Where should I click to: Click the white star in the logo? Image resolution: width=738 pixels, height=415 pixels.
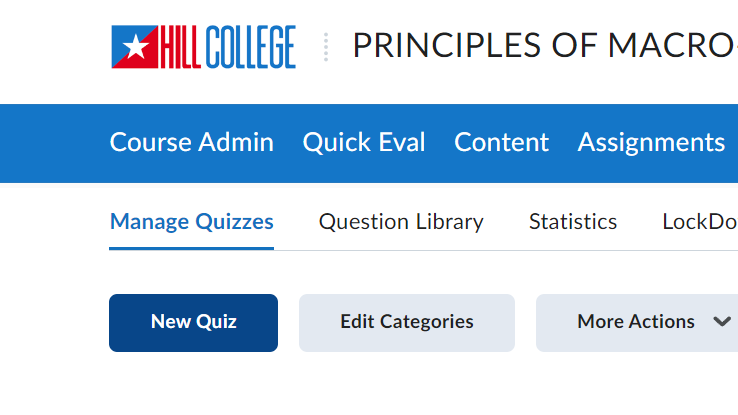point(136,47)
